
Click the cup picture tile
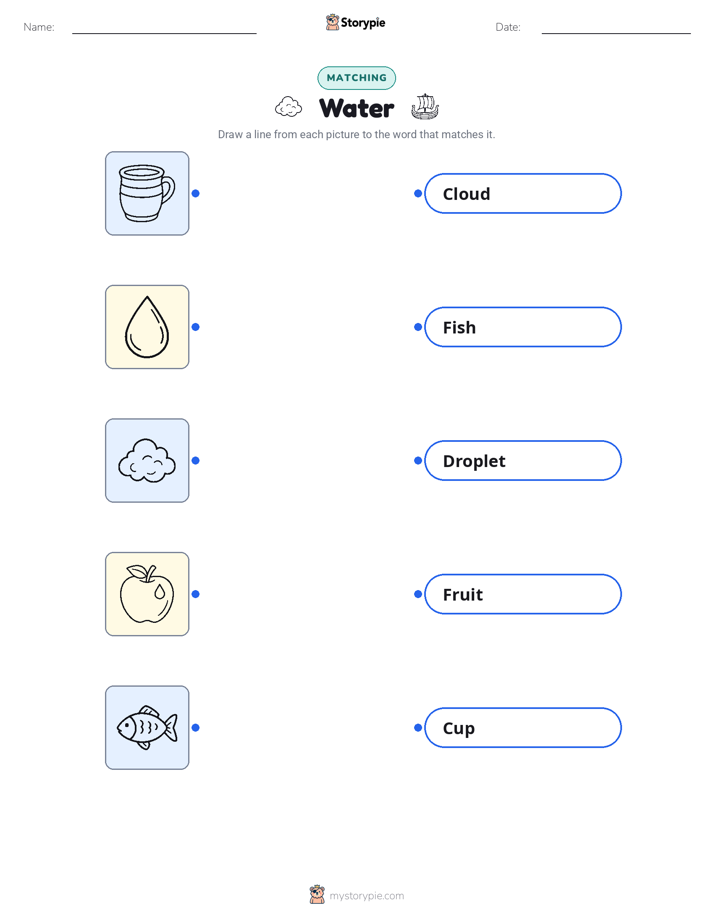[x=147, y=193]
